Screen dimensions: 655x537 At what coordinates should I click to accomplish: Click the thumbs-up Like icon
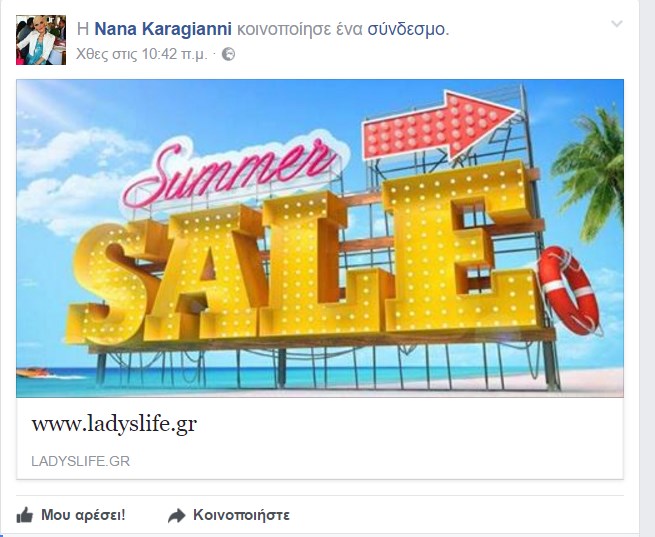25,515
